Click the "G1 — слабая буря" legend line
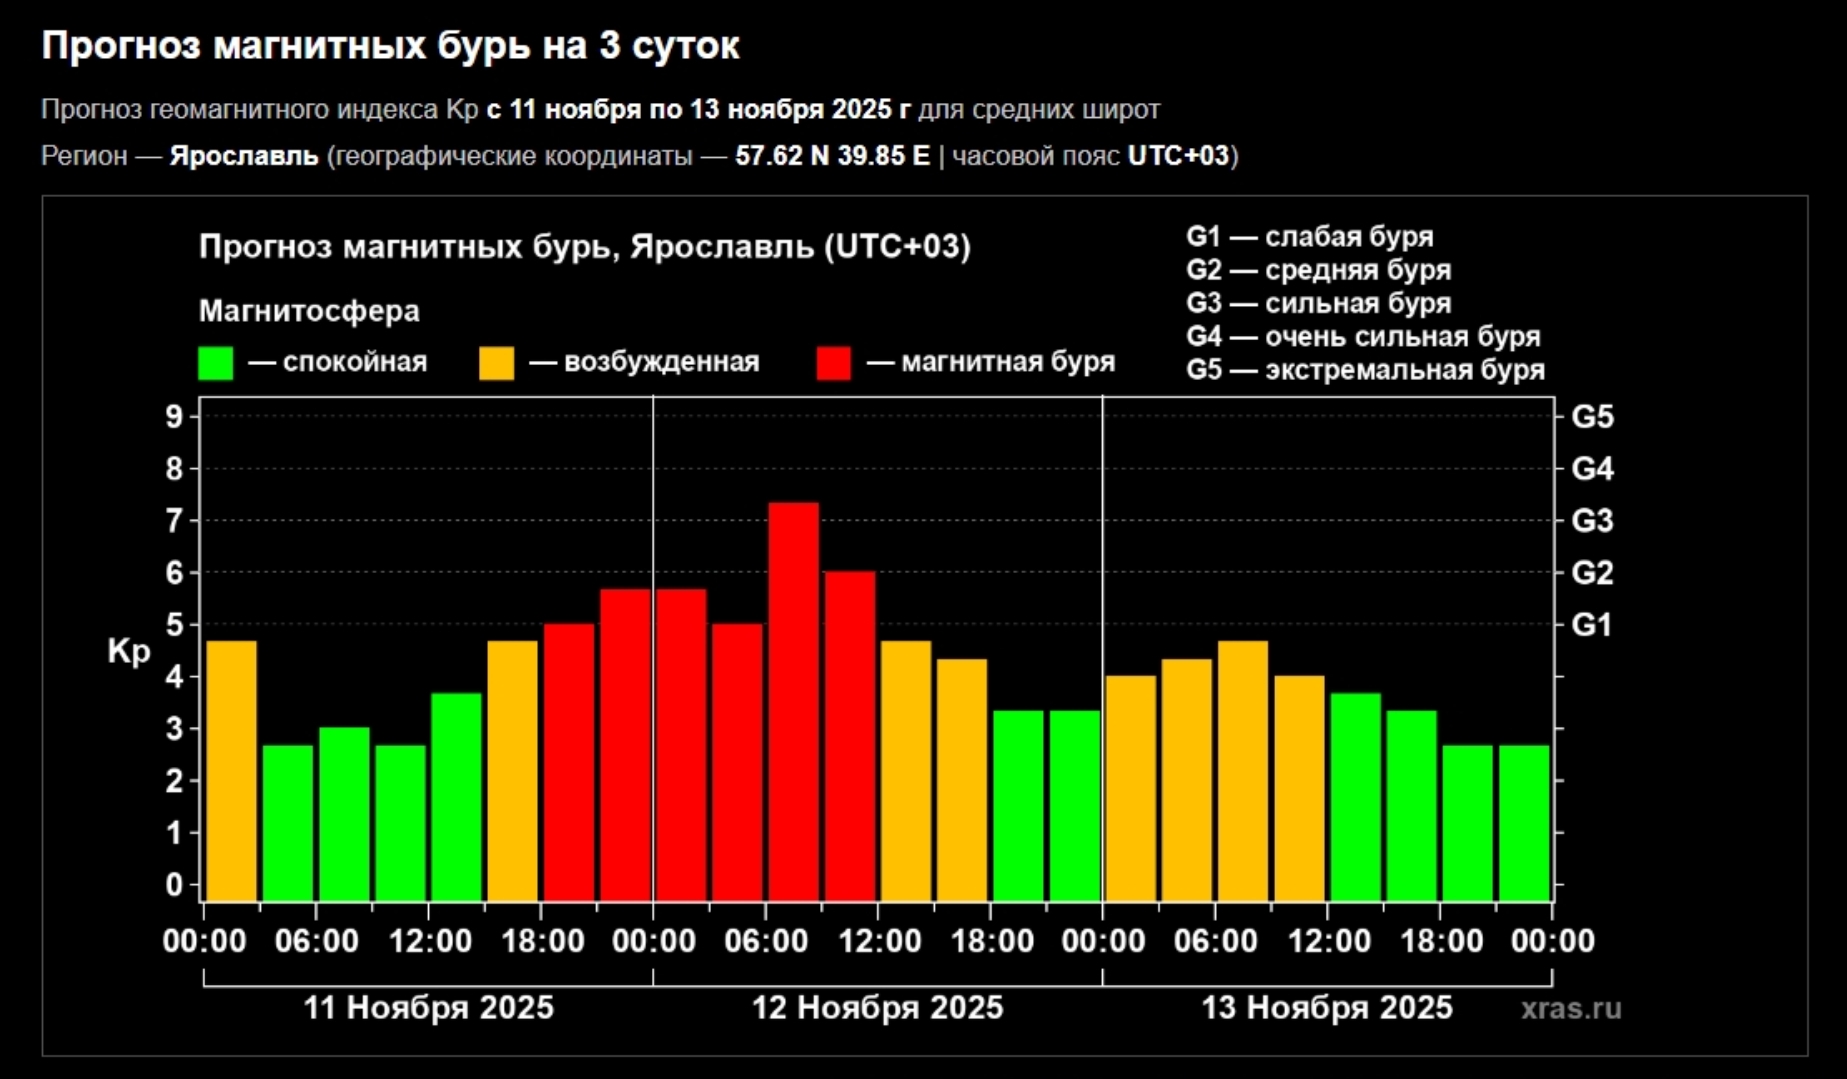1847x1079 pixels. click(1309, 237)
